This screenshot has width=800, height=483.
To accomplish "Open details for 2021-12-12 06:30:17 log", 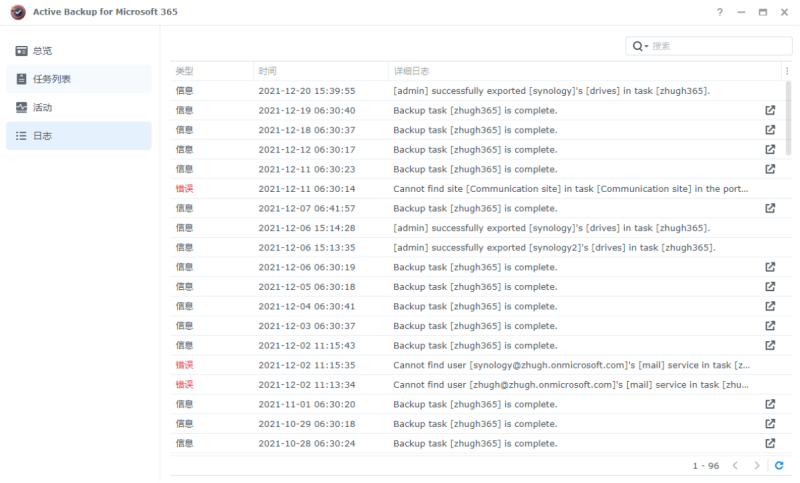I will pos(770,149).
